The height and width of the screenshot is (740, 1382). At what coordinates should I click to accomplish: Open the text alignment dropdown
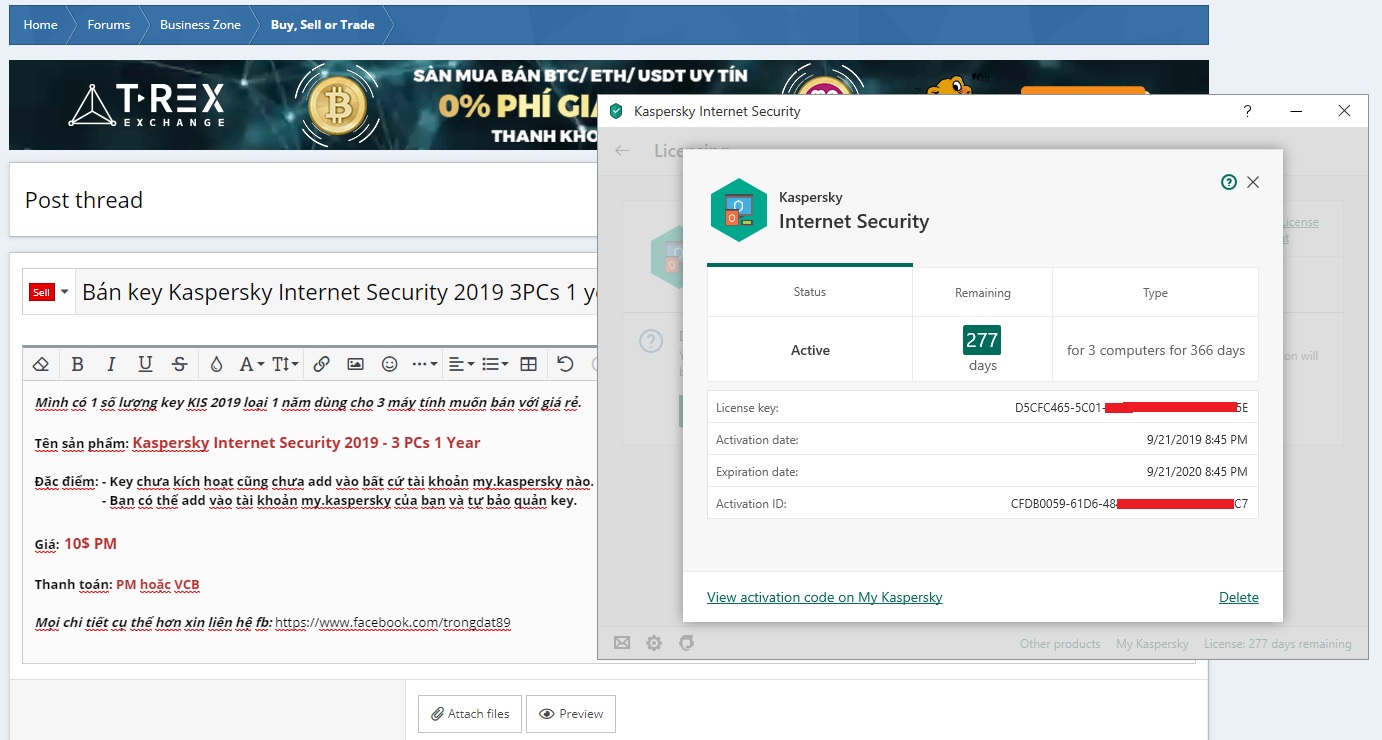pos(461,364)
